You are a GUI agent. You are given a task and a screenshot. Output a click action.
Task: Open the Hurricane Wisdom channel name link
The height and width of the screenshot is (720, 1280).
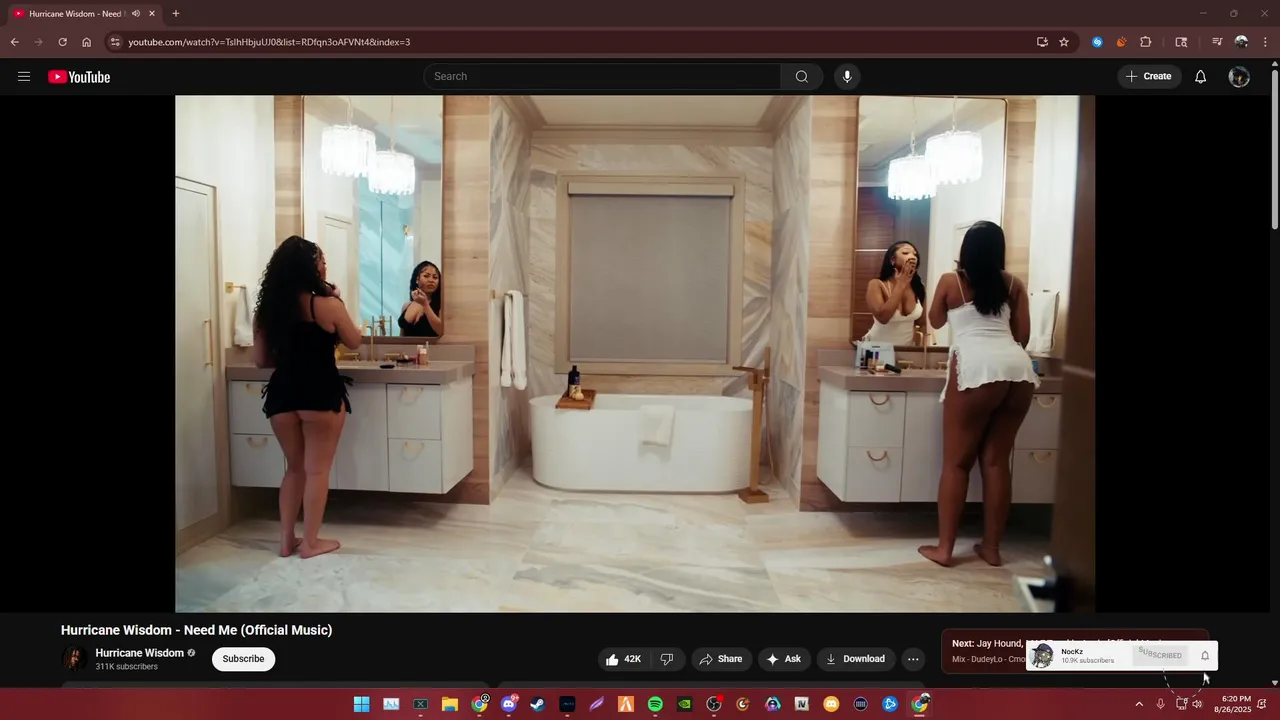pos(139,653)
